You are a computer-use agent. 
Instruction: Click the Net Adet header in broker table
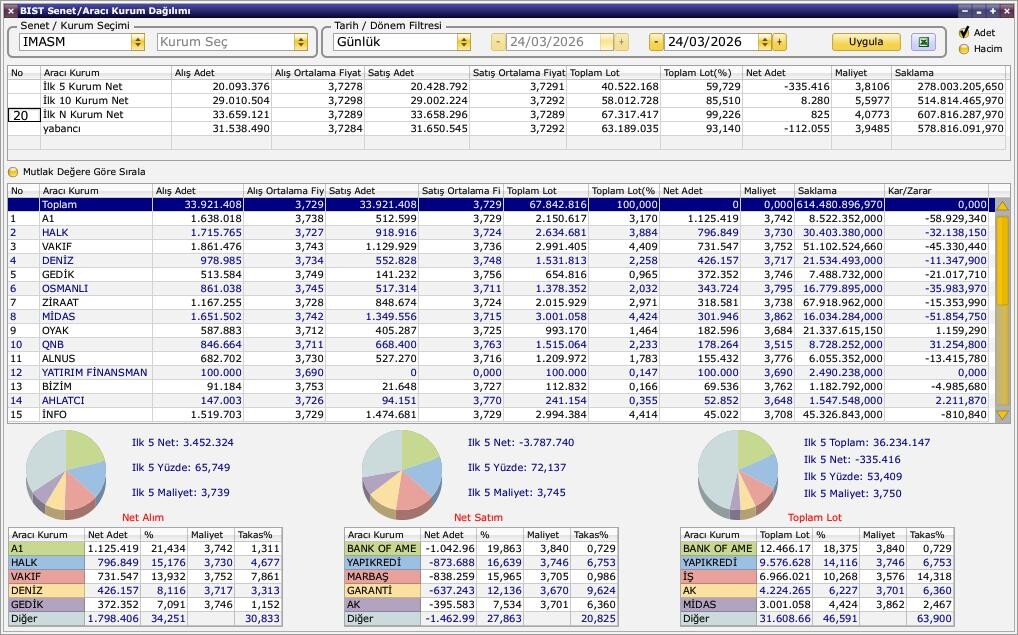tap(699, 191)
